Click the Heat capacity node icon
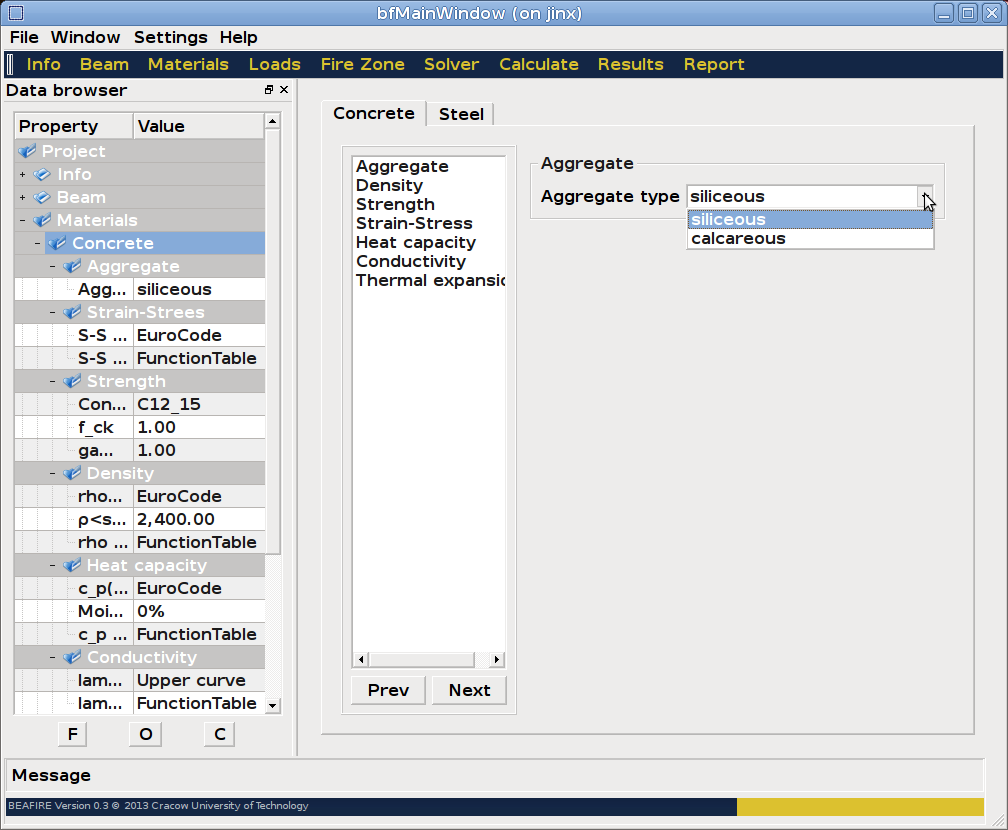Image resolution: width=1008 pixels, height=830 pixels. 72,565
